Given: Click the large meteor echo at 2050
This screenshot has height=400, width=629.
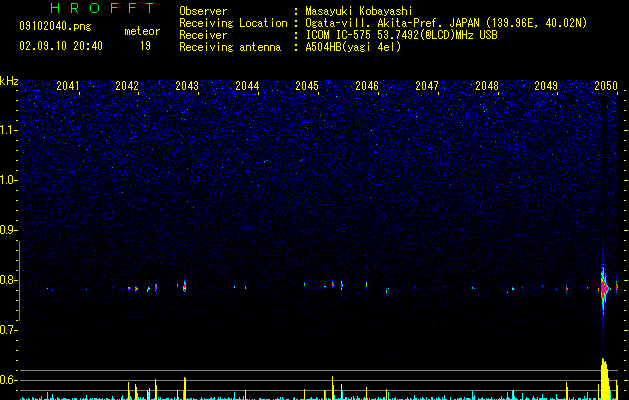Looking at the screenshot, I should (604, 287).
